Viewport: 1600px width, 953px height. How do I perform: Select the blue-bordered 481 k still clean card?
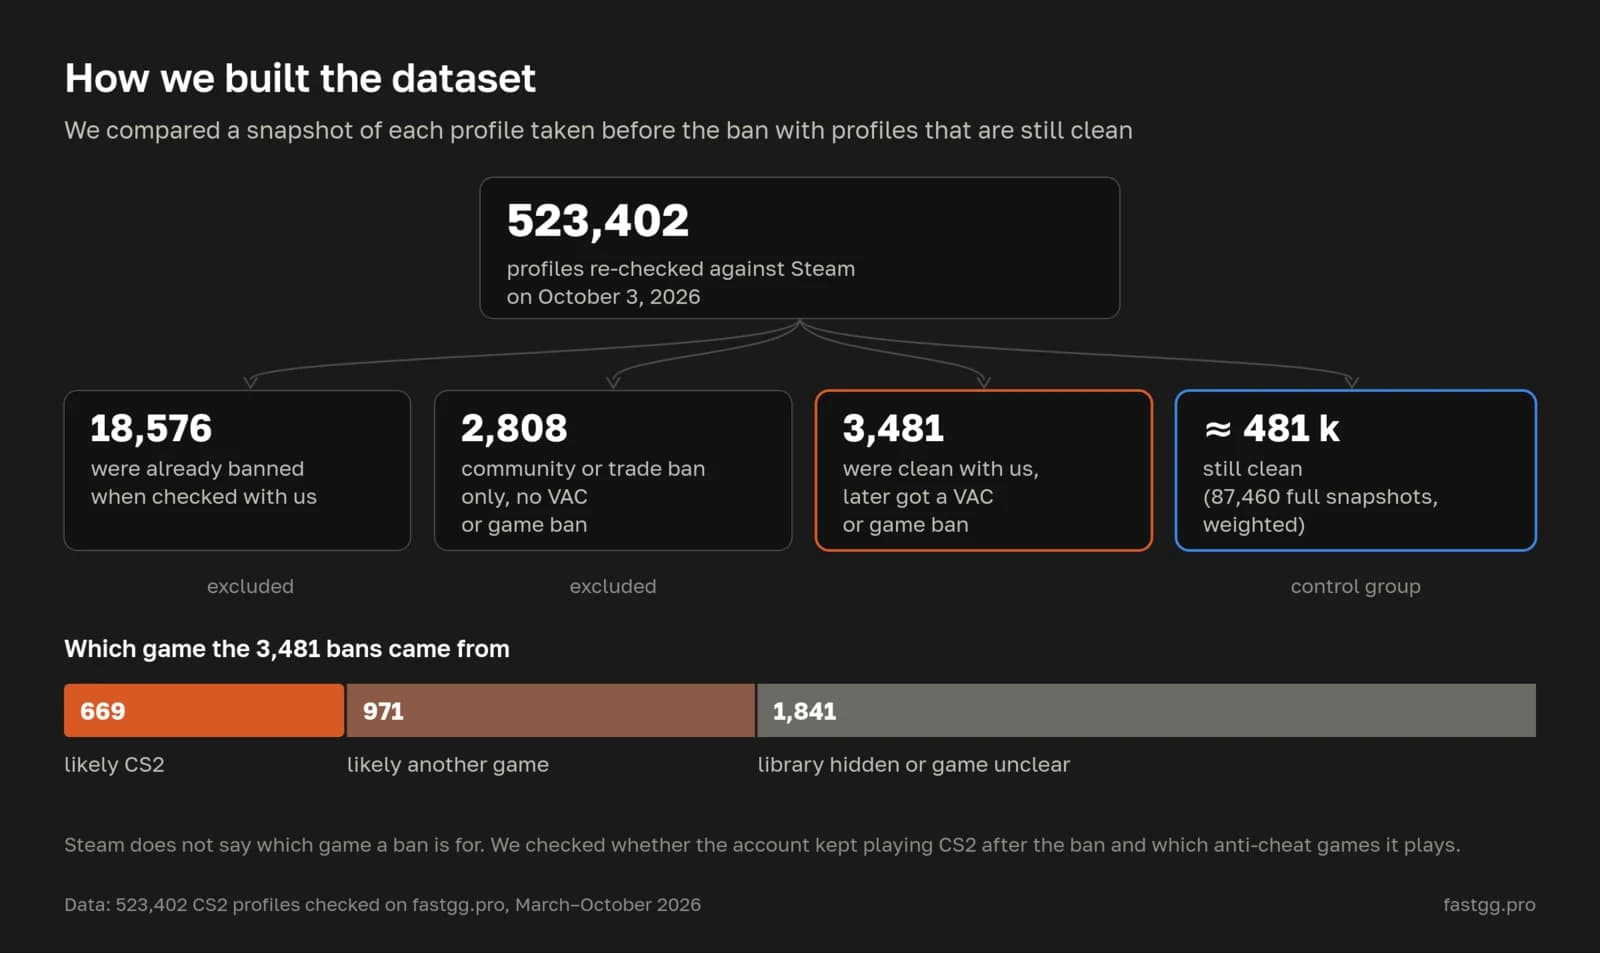(1355, 470)
